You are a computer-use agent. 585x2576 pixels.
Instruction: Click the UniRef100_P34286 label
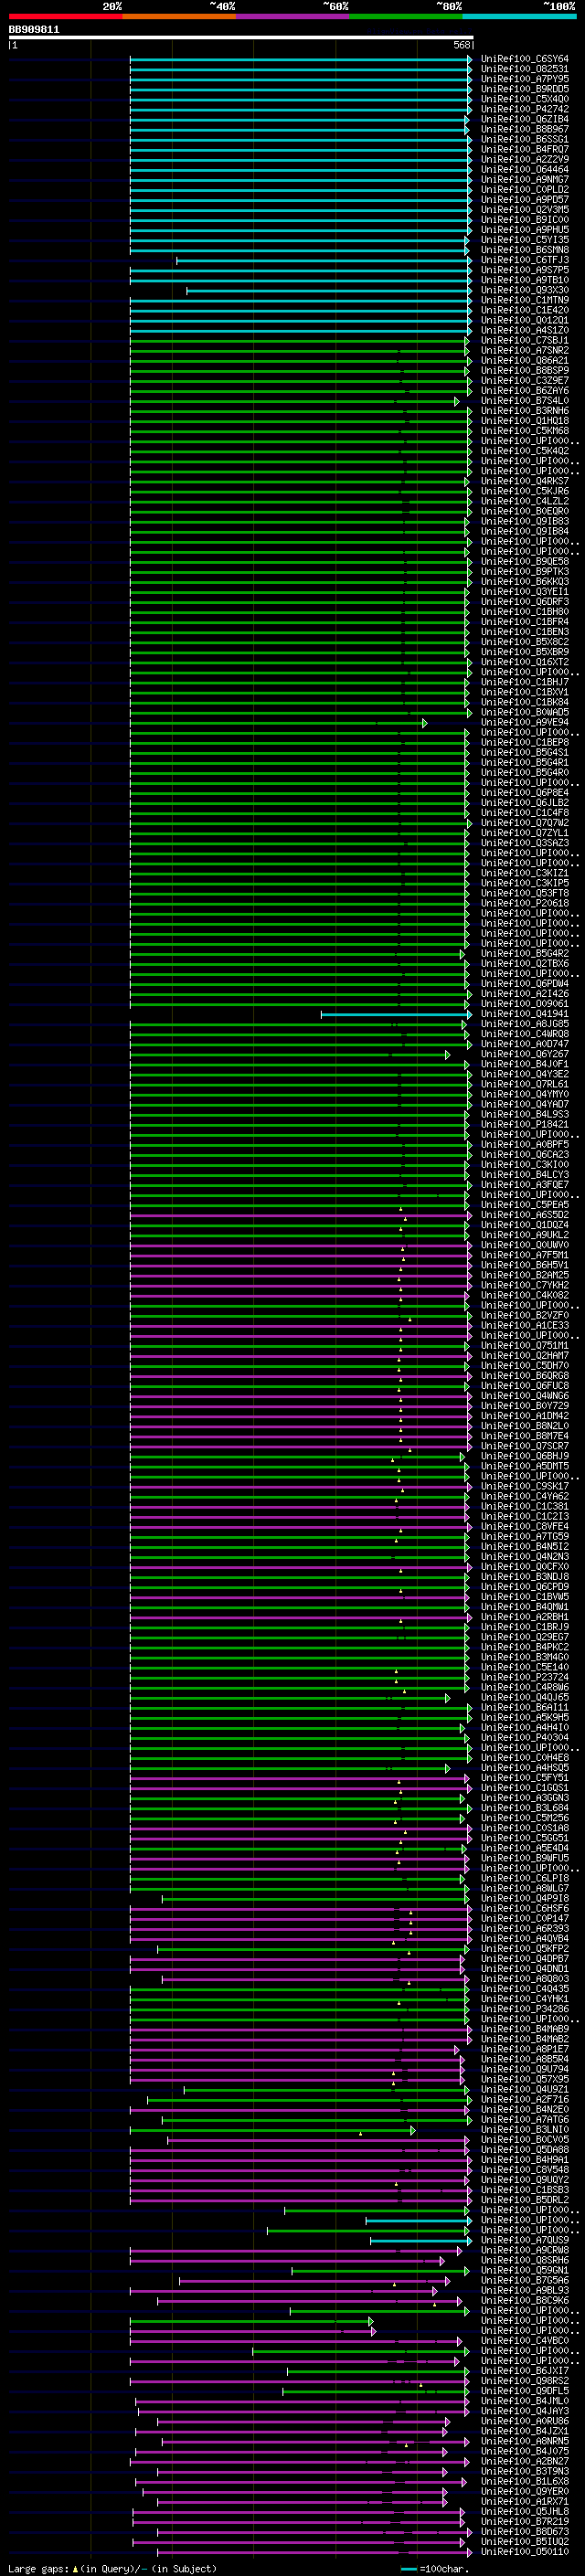(x=525, y=2008)
